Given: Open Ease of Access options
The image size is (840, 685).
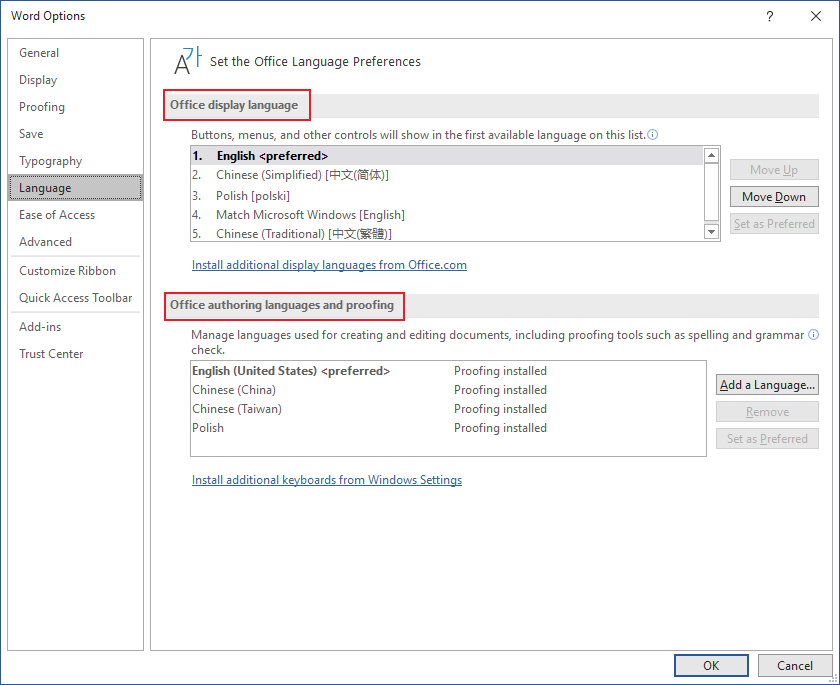Looking at the screenshot, I should (76, 215).
